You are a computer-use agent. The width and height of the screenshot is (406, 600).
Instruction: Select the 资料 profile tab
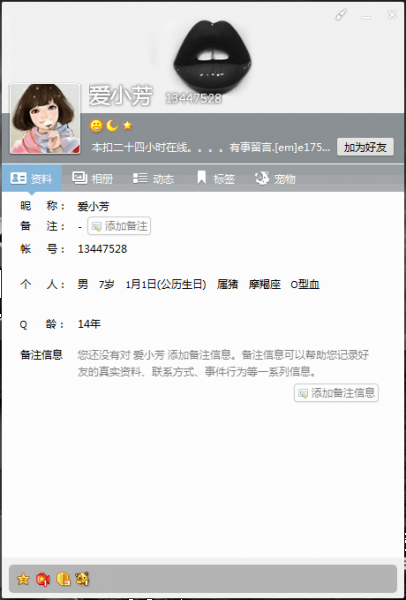coord(32,178)
